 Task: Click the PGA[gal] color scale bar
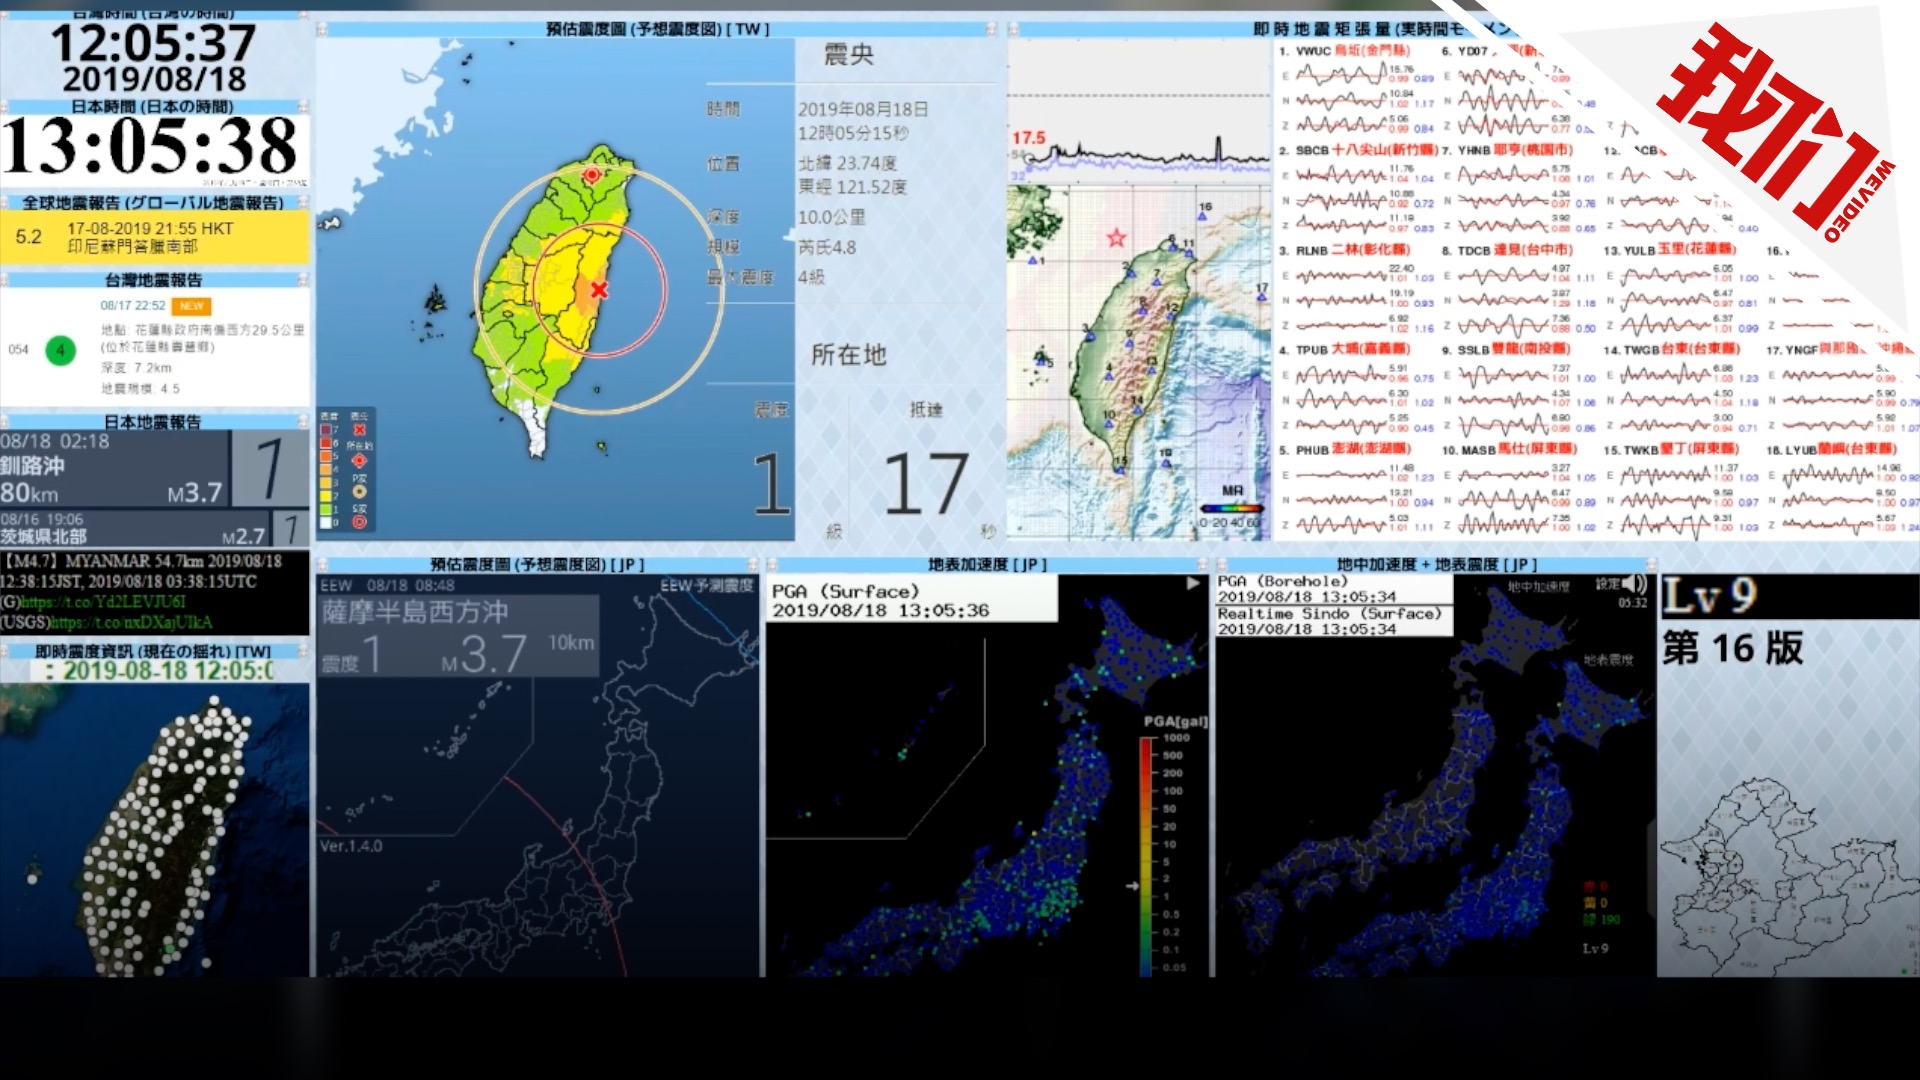coord(1146,855)
